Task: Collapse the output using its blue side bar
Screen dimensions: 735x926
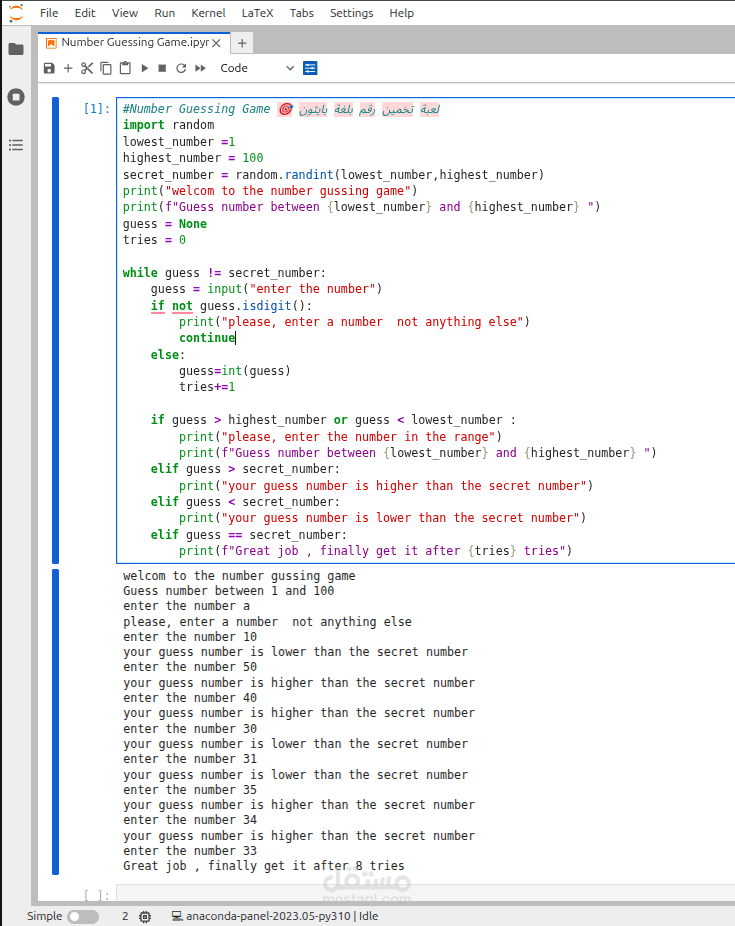Action: tap(55, 722)
